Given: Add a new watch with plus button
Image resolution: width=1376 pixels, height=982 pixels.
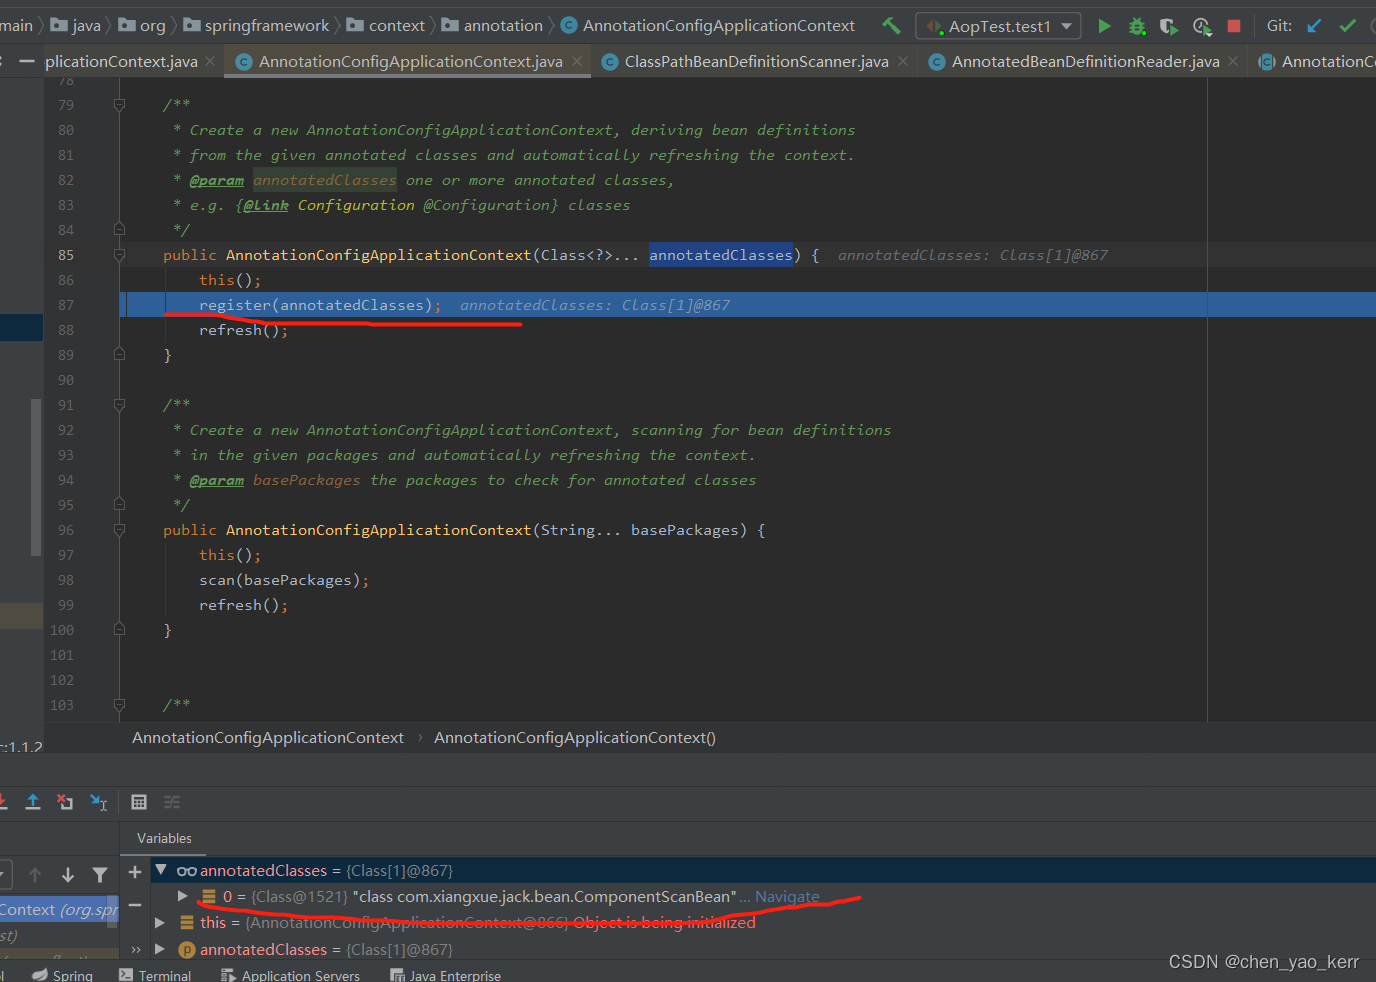Looking at the screenshot, I should coord(135,872).
